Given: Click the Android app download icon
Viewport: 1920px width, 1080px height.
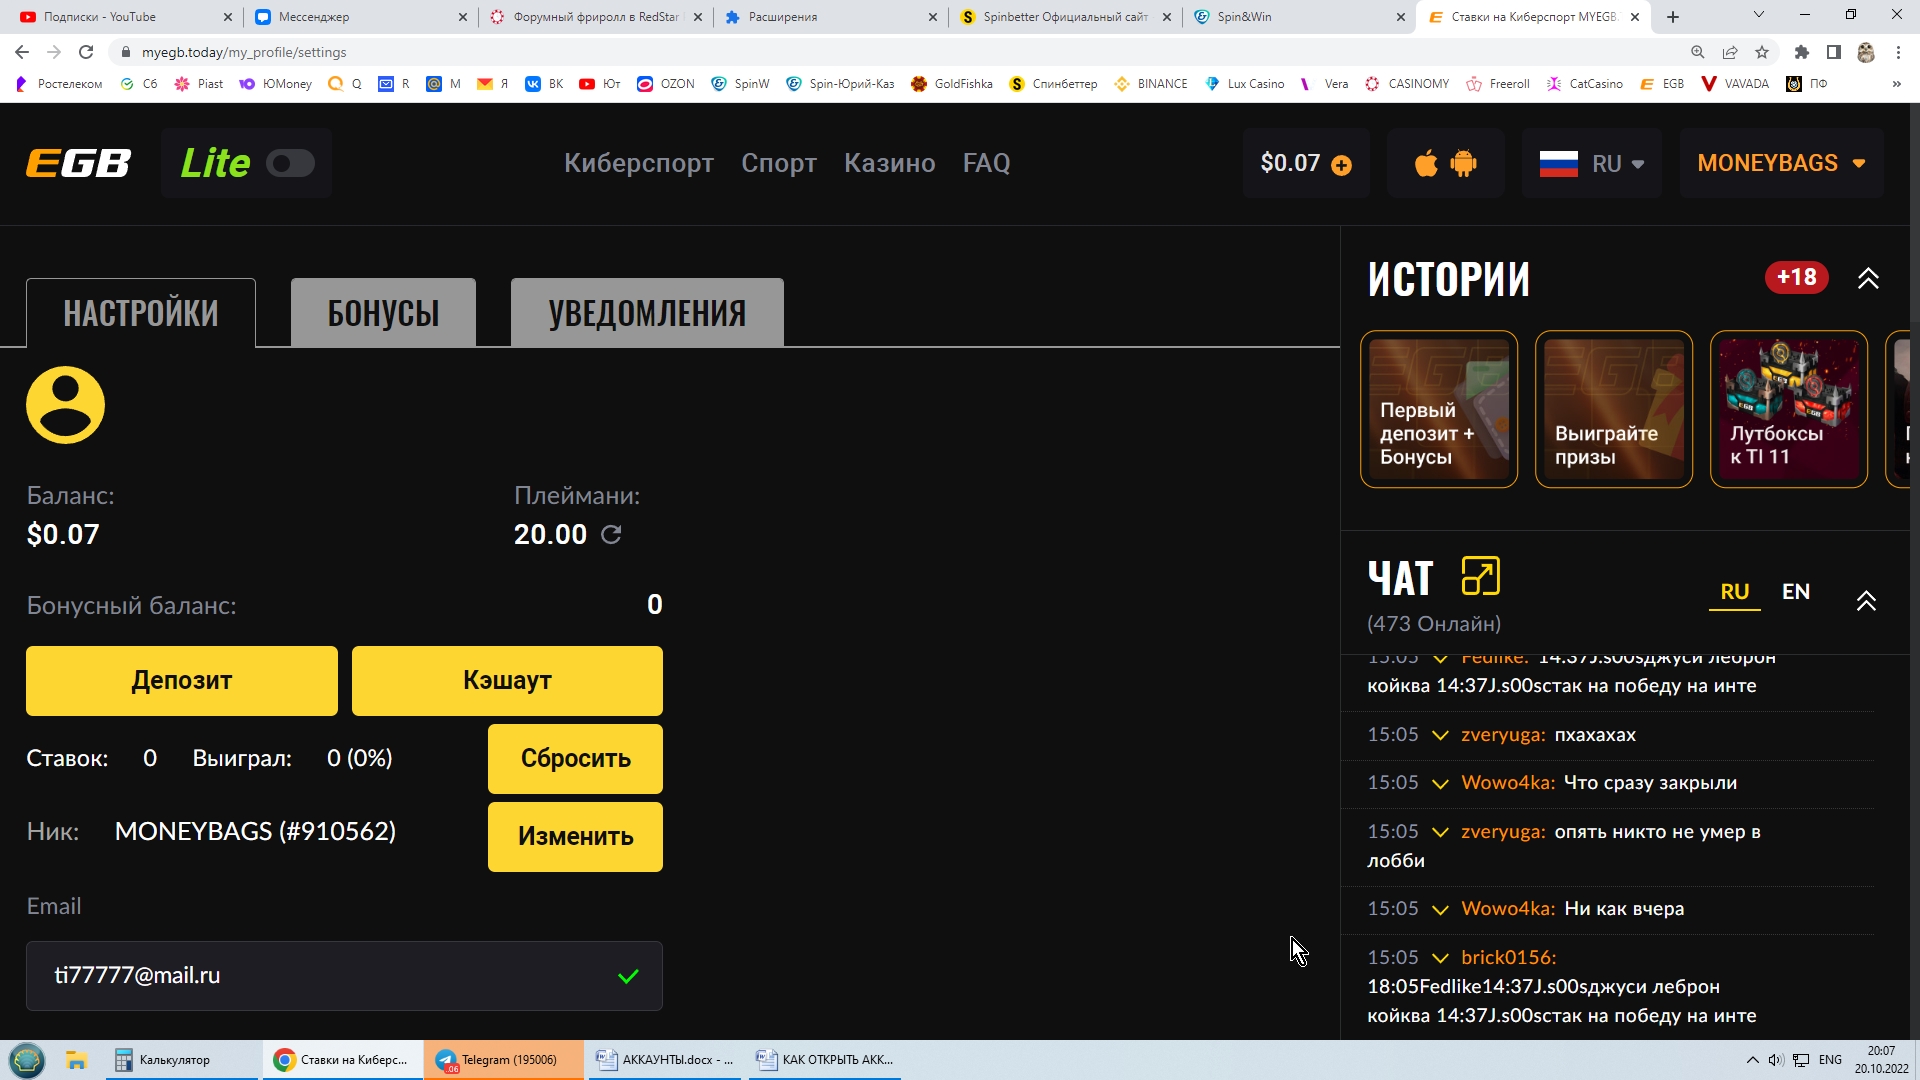Looking at the screenshot, I should coord(1463,163).
